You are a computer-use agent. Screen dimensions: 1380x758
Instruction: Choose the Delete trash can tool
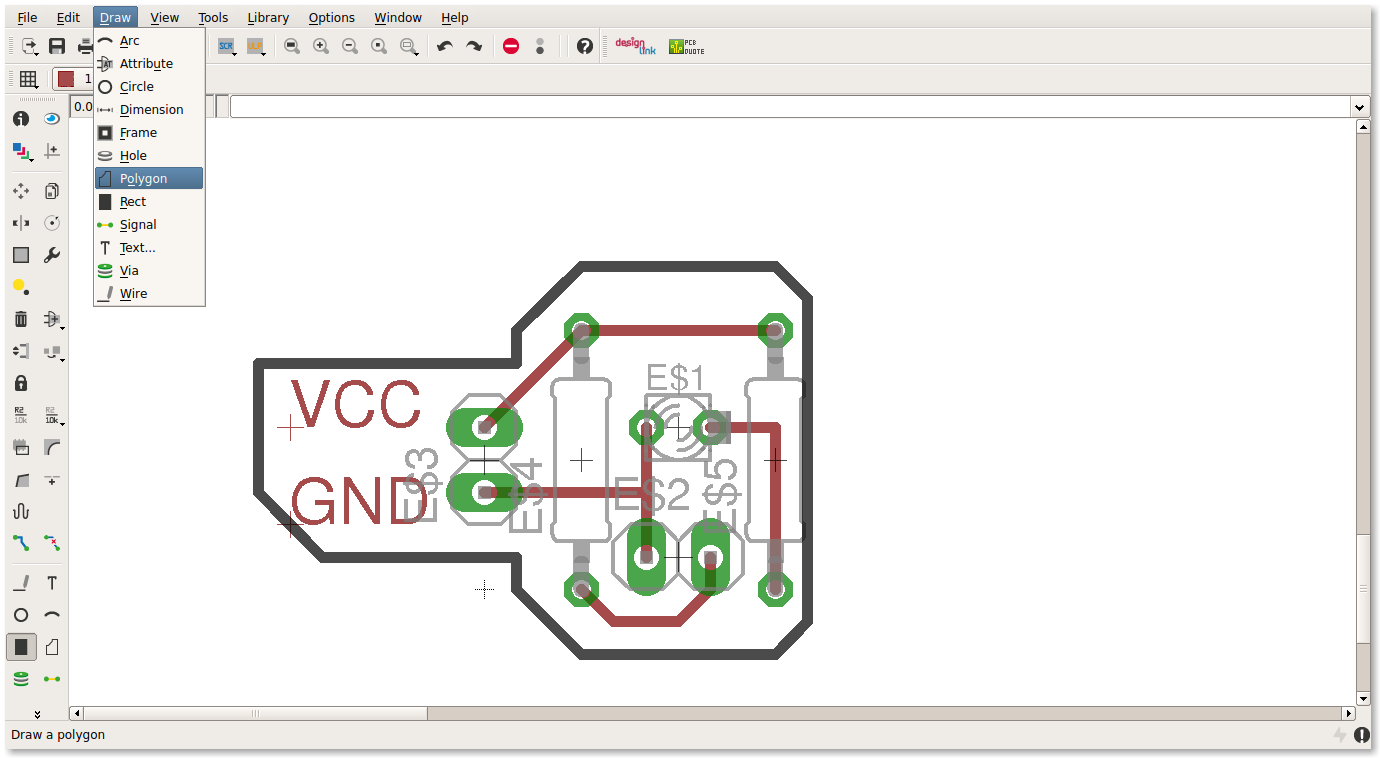(x=21, y=319)
